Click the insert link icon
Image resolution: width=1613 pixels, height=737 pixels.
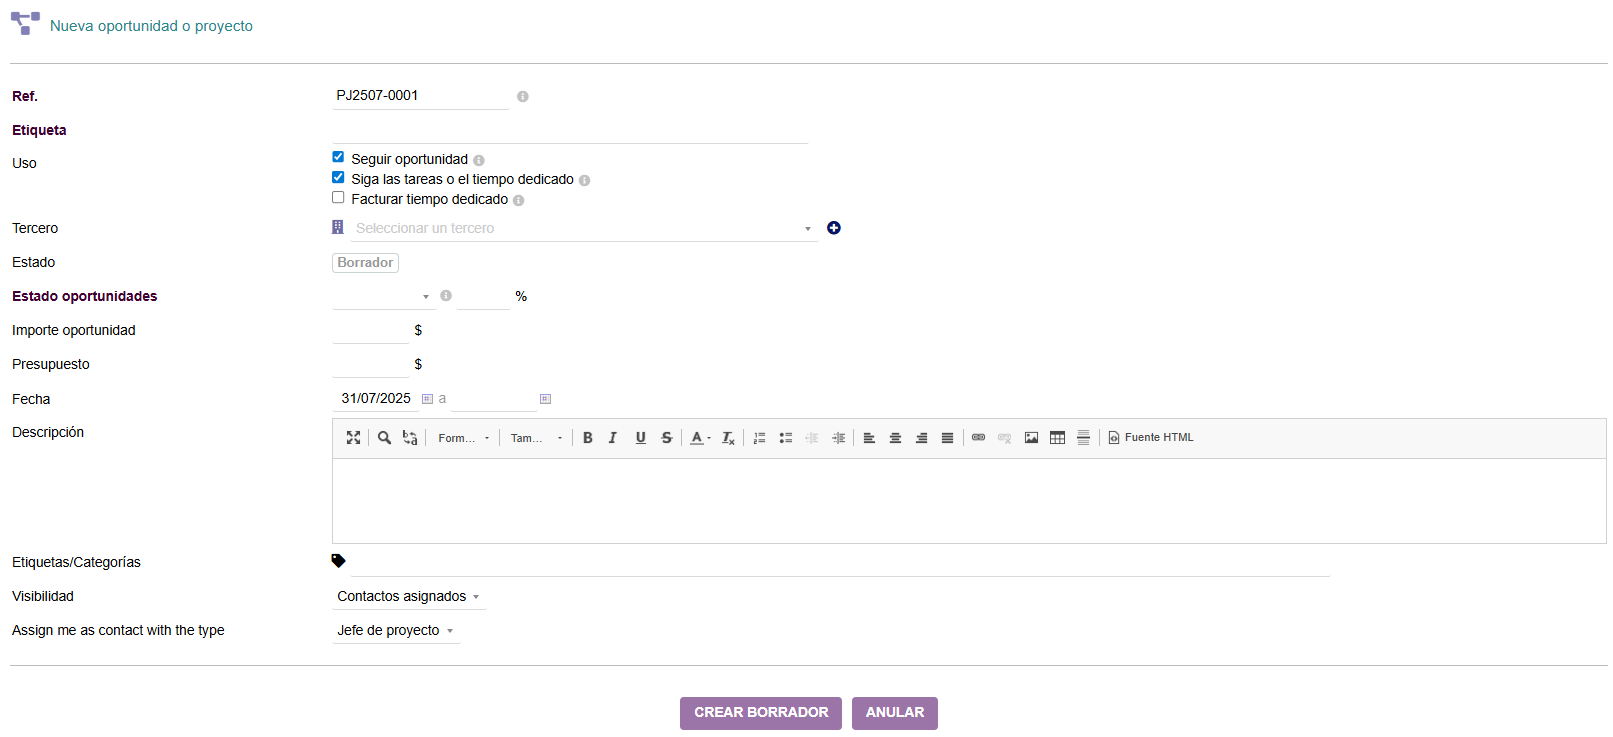coord(978,438)
